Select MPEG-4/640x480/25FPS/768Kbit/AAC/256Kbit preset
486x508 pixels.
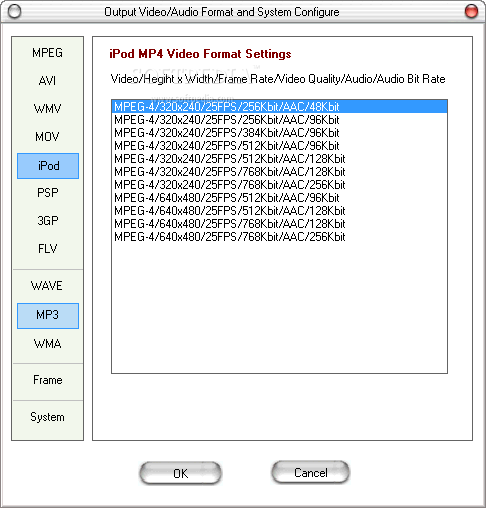pos(279,237)
